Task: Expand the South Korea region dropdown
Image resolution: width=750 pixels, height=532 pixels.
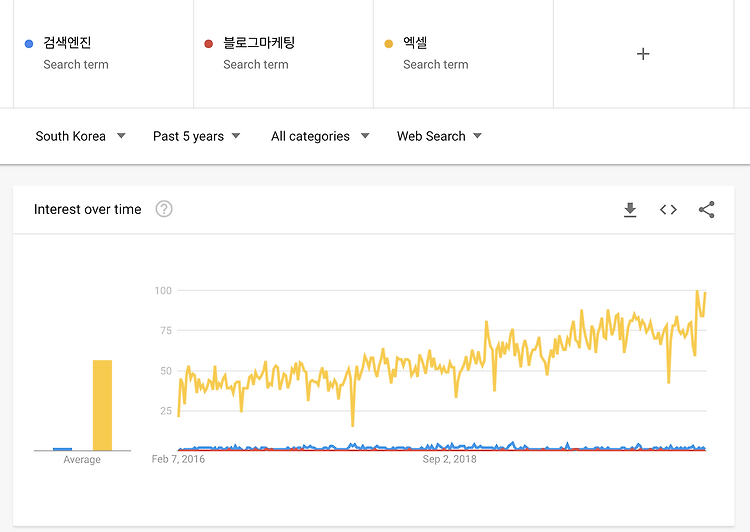Action: coord(80,136)
